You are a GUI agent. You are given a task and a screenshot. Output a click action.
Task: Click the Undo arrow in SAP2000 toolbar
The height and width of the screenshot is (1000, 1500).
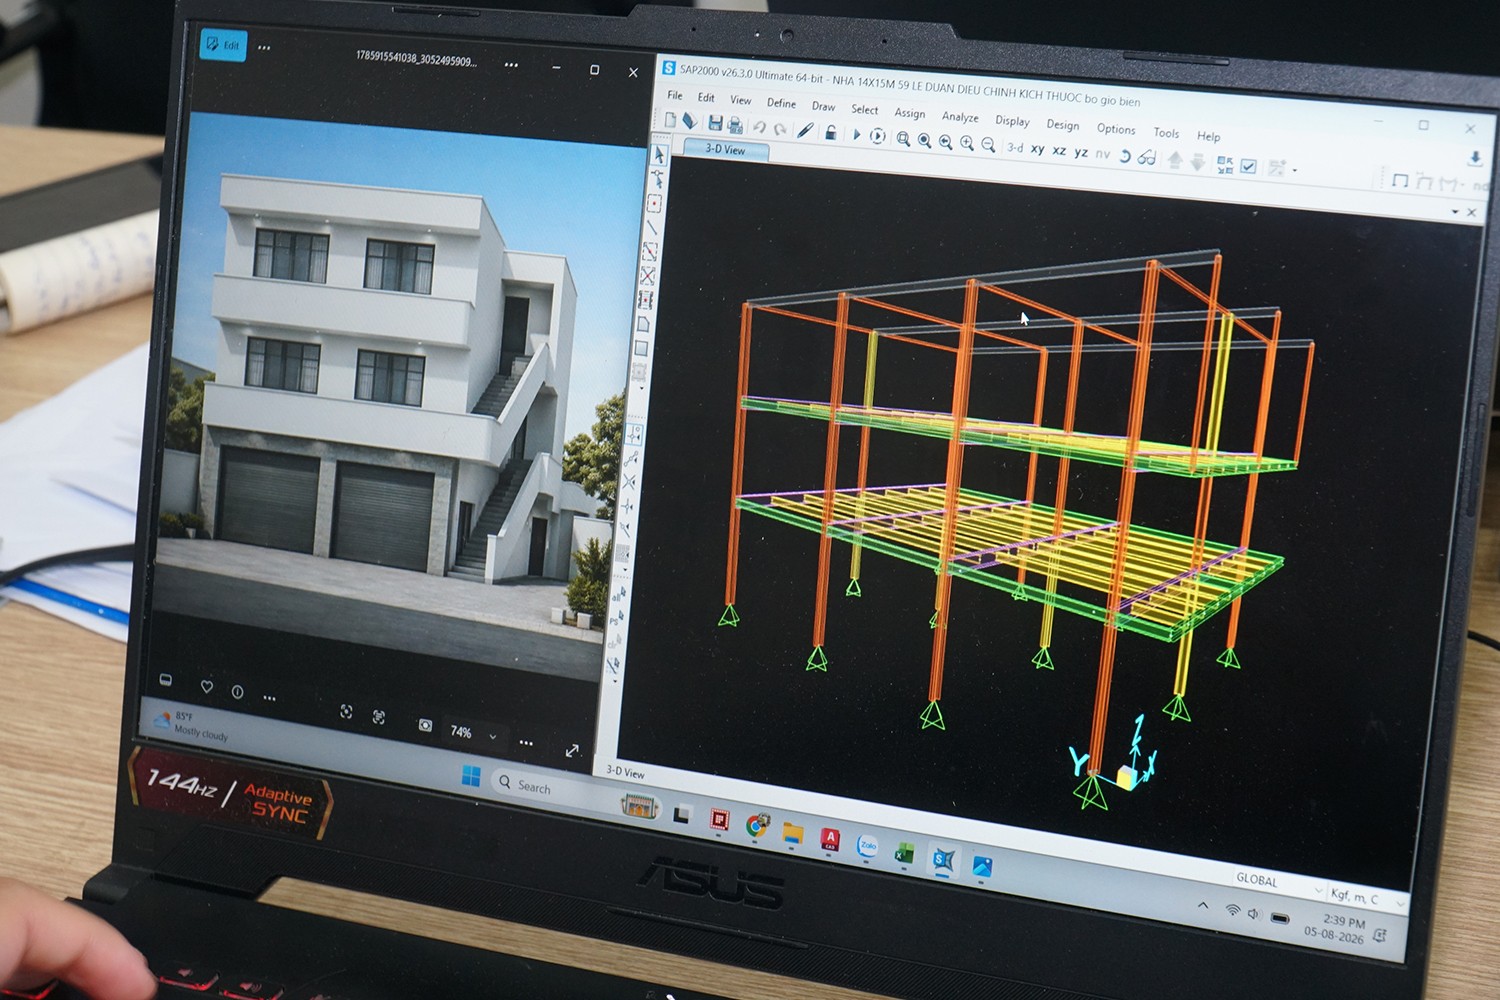[x=759, y=127]
